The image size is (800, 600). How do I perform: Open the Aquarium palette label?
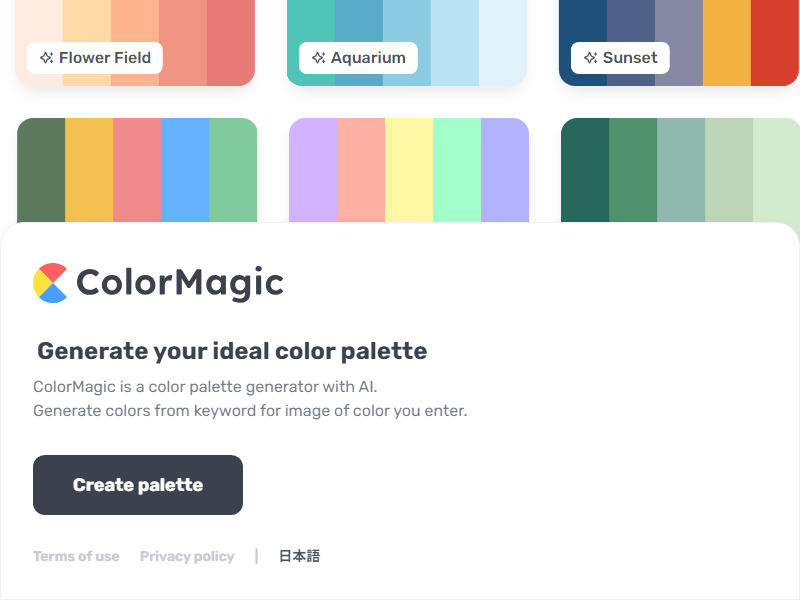[x=358, y=58]
